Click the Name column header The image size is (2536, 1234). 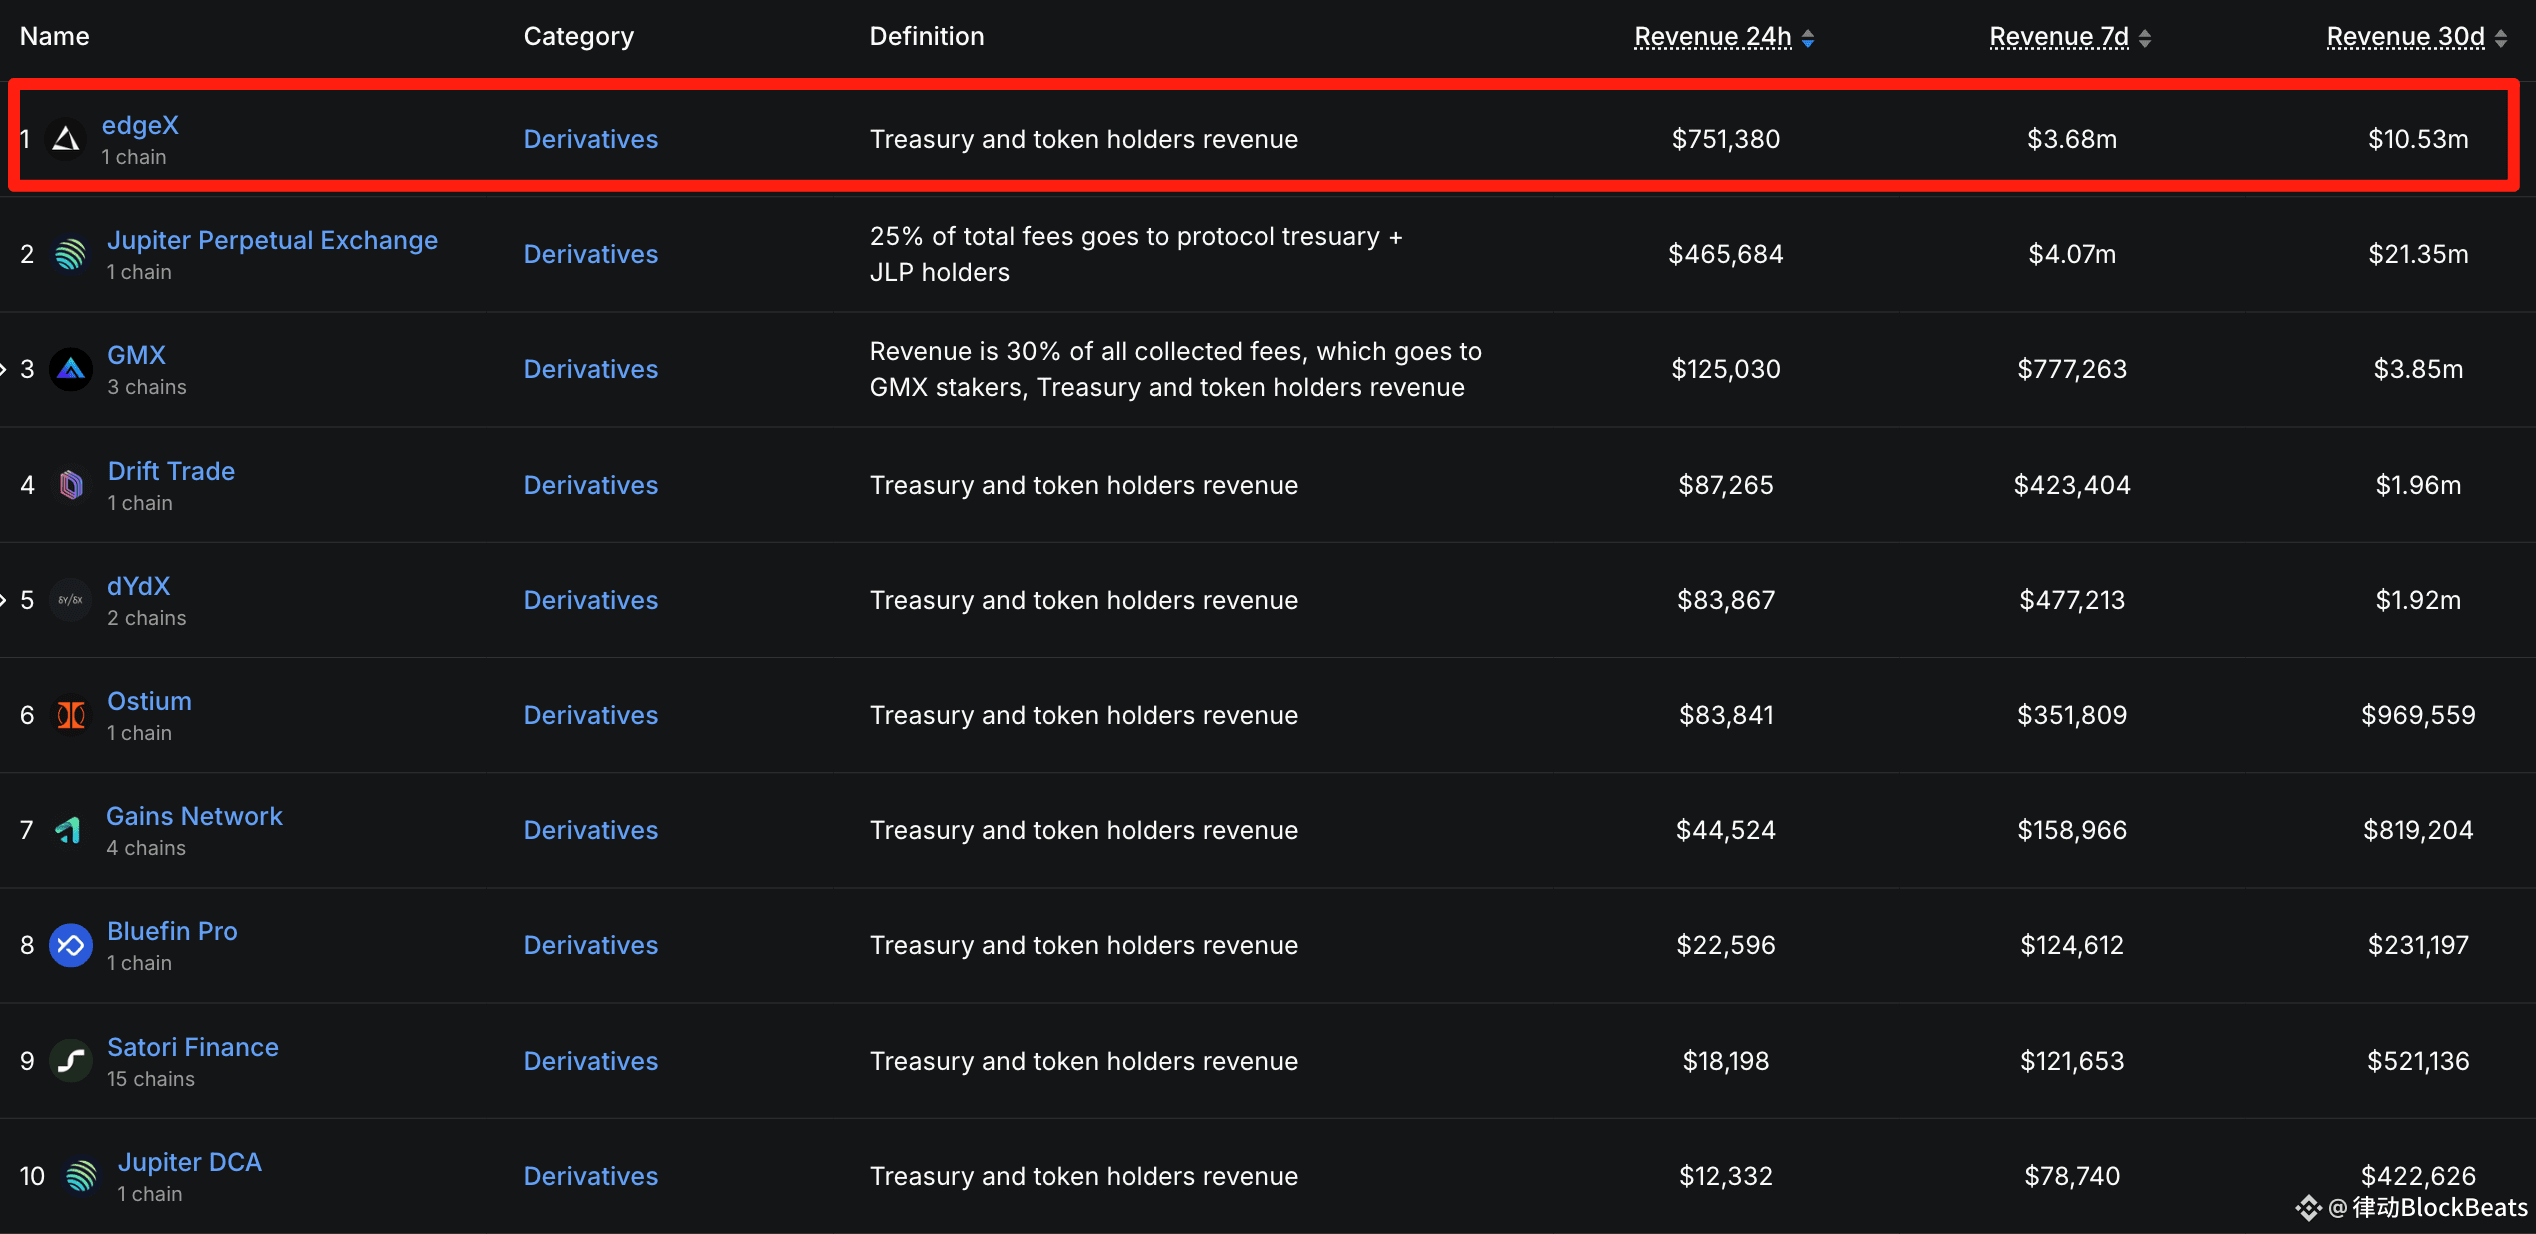55,36
